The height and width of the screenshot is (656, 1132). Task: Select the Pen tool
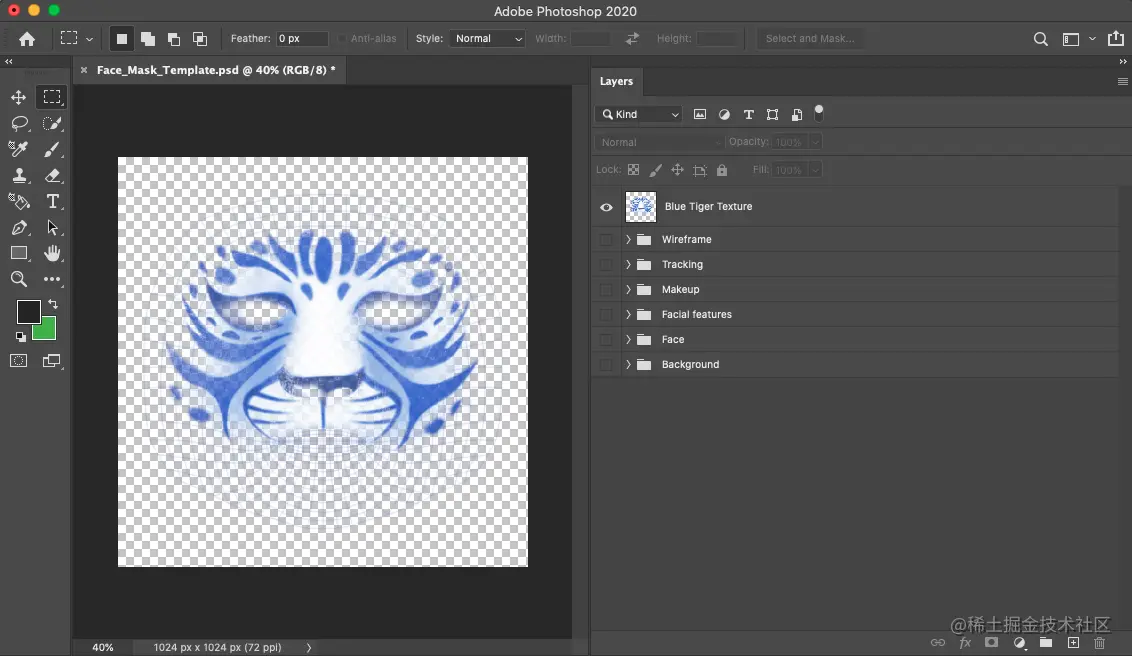tap(19, 227)
